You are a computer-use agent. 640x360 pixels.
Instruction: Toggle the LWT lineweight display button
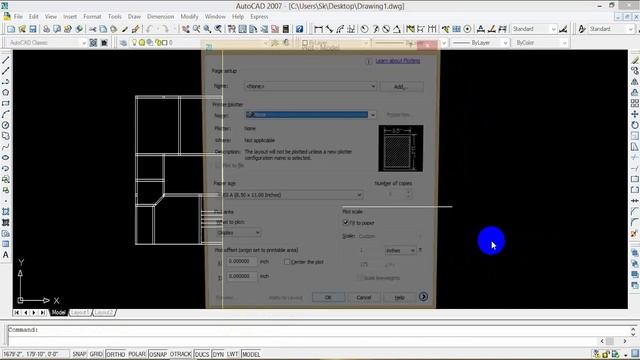tap(232, 354)
